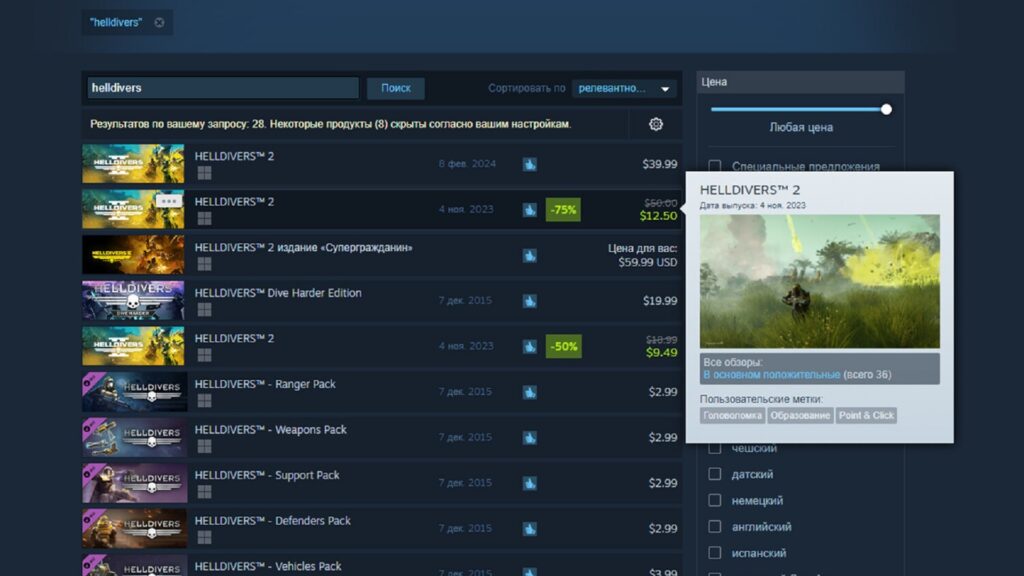1024x576 pixels.
Task: Check the немецкий language checkbox
Action: (x=715, y=500)
